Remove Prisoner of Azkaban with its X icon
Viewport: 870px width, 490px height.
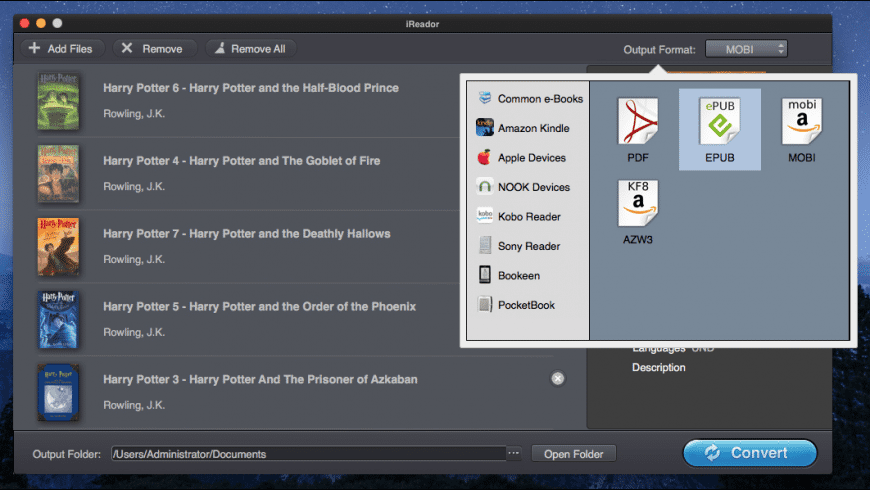click(x=558, y=378)
